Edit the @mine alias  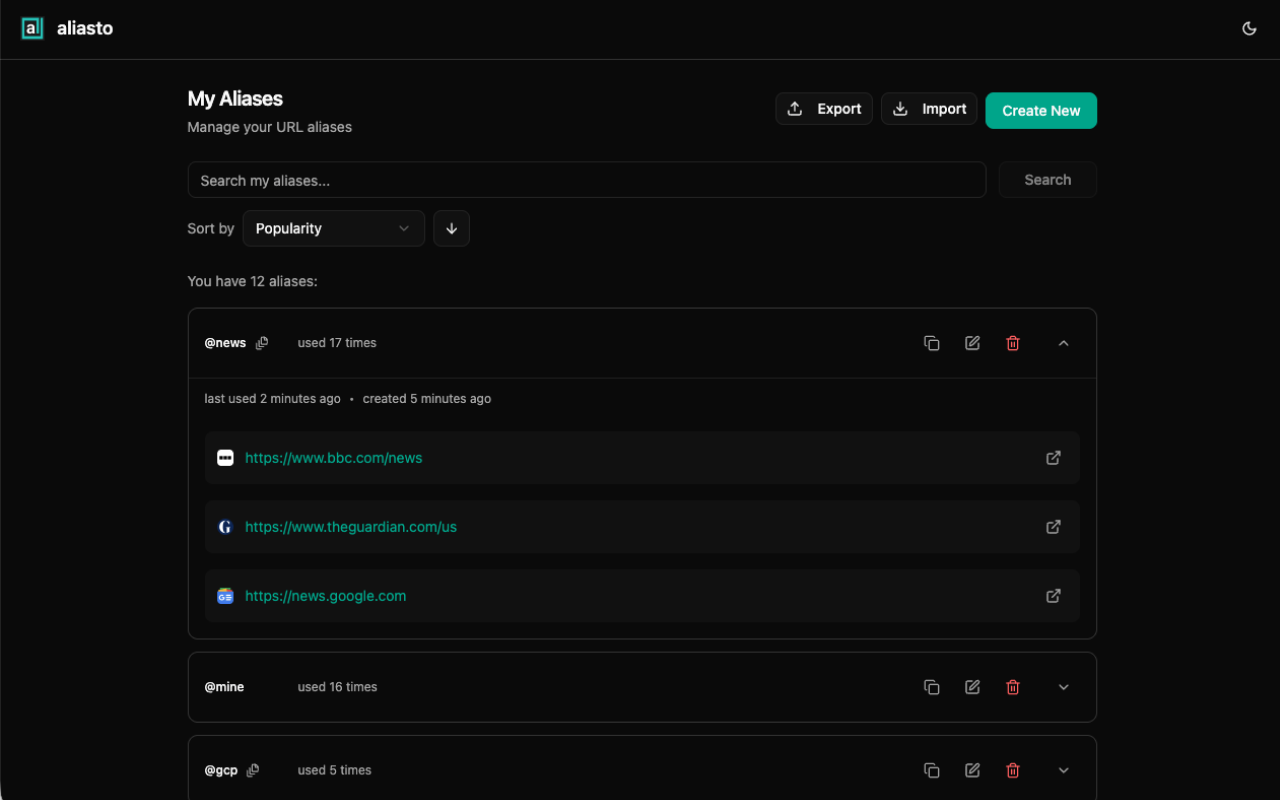tap(972, 687)
